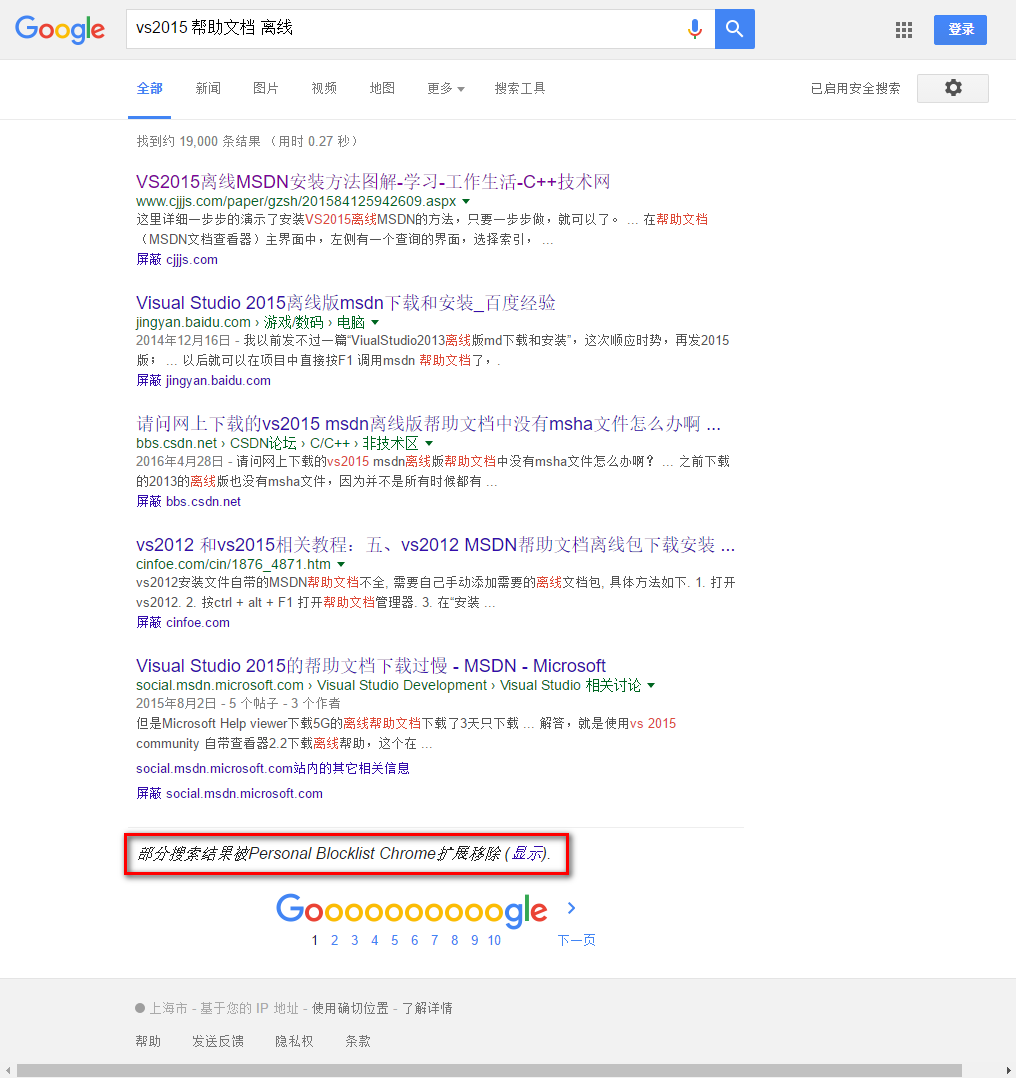Expand the jingyan.baidu.com URL dropdown arrow
This screenshot has width=1016, height=1078.
(x=375, y=322)
